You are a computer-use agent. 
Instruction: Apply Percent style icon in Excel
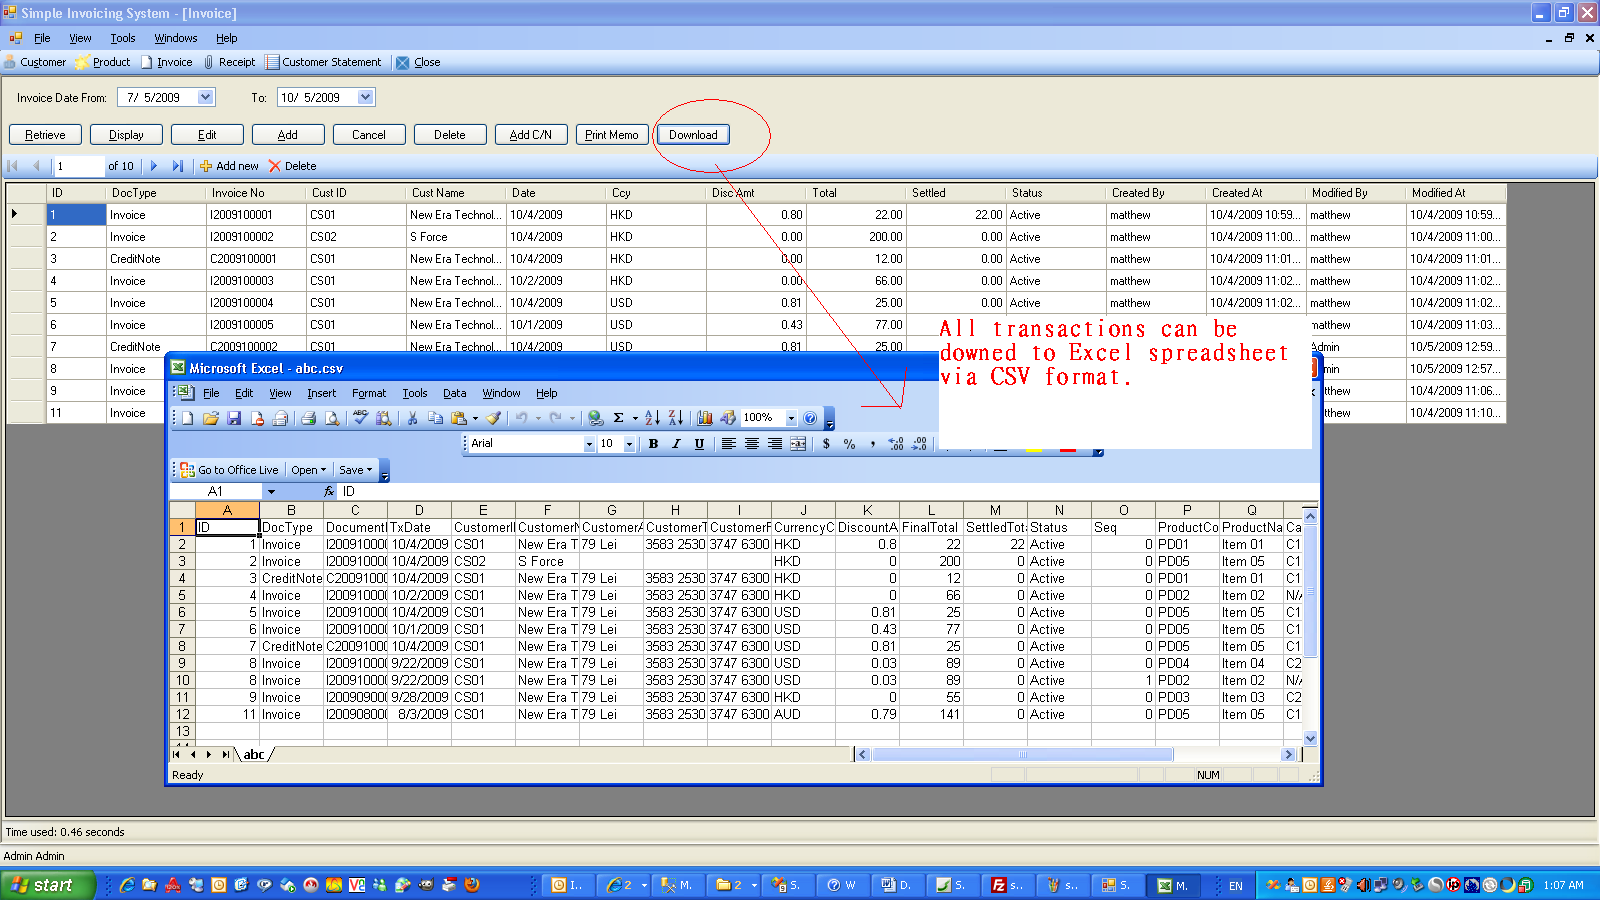pyautogui.click(x=849, y=444)
